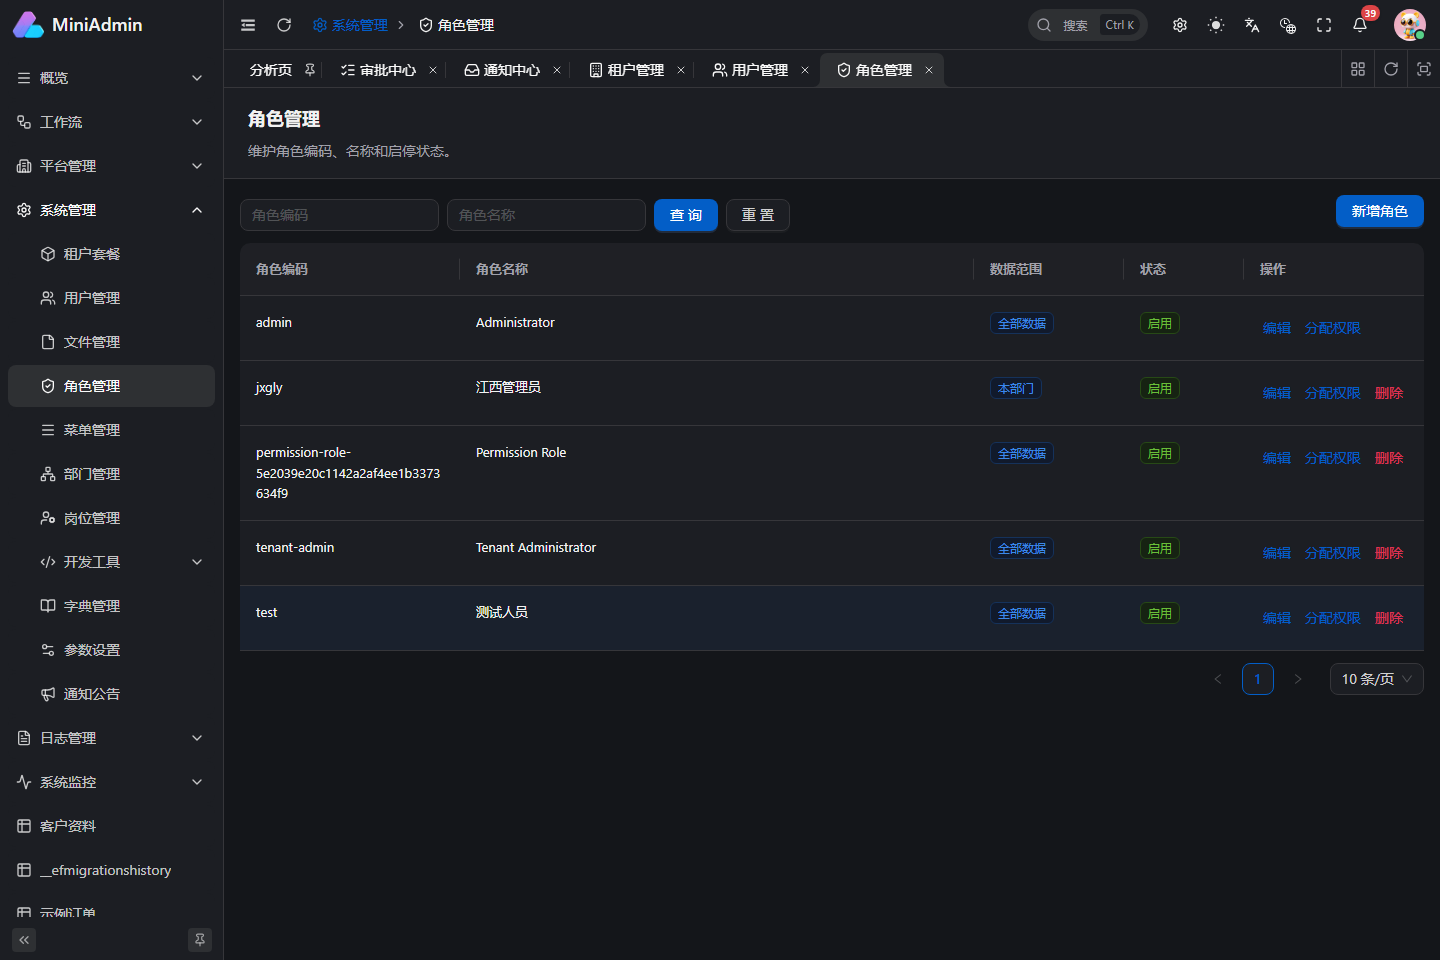Screen dimensions: 1440x960
Task: Toggle the light/dark theme sun icon
Action: pyautogui.click(x=1216, y=25)
